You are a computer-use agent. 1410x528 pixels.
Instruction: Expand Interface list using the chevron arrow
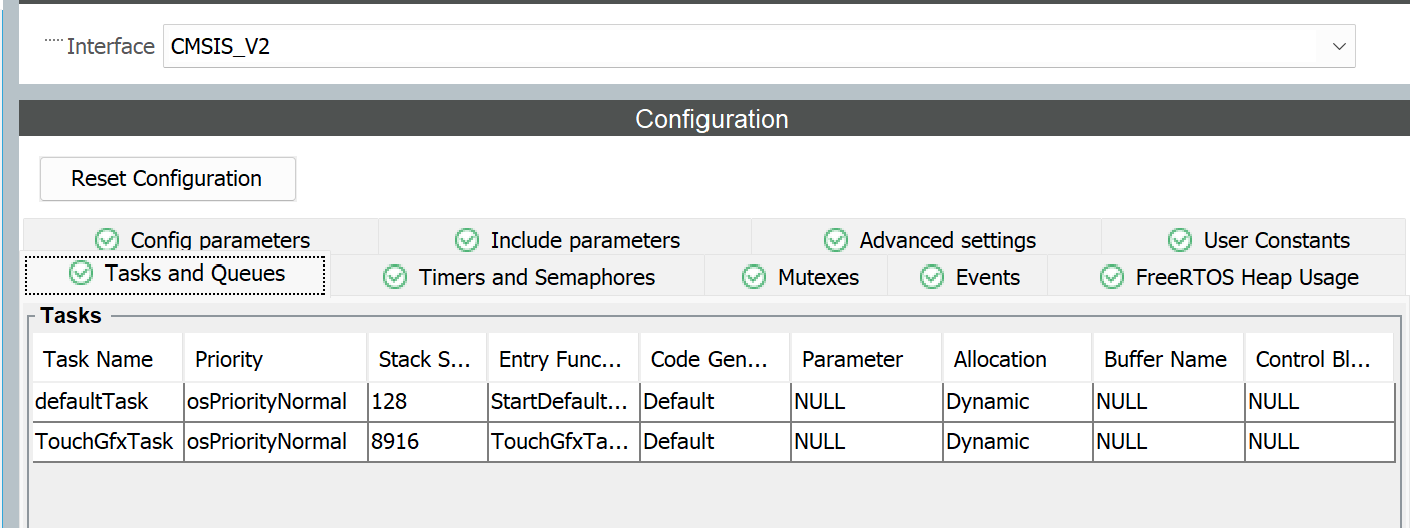tap(1338, 46)
